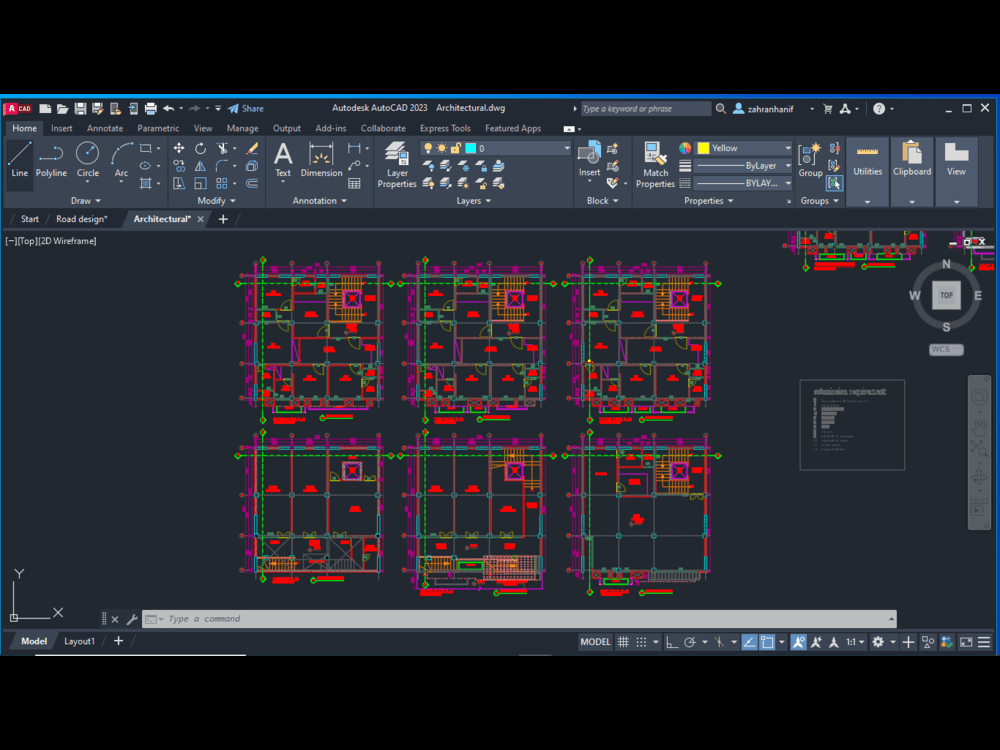Toggle 2D object snap in status bar
This screenshot has height=750, width=1000.
pyautogui.click(x=767, y=642)
